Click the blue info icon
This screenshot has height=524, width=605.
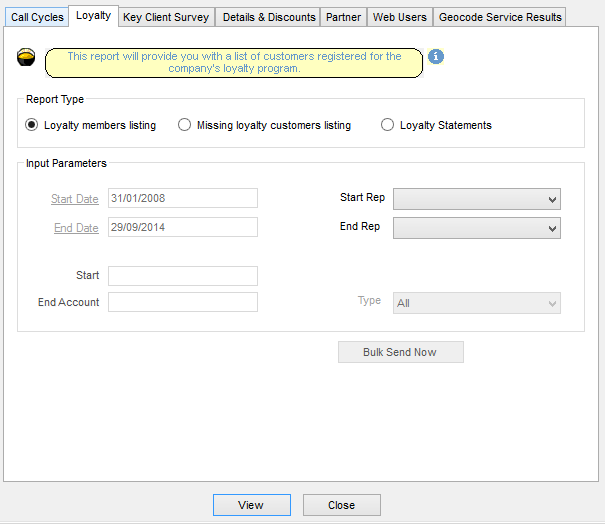[x=436, y=57]
